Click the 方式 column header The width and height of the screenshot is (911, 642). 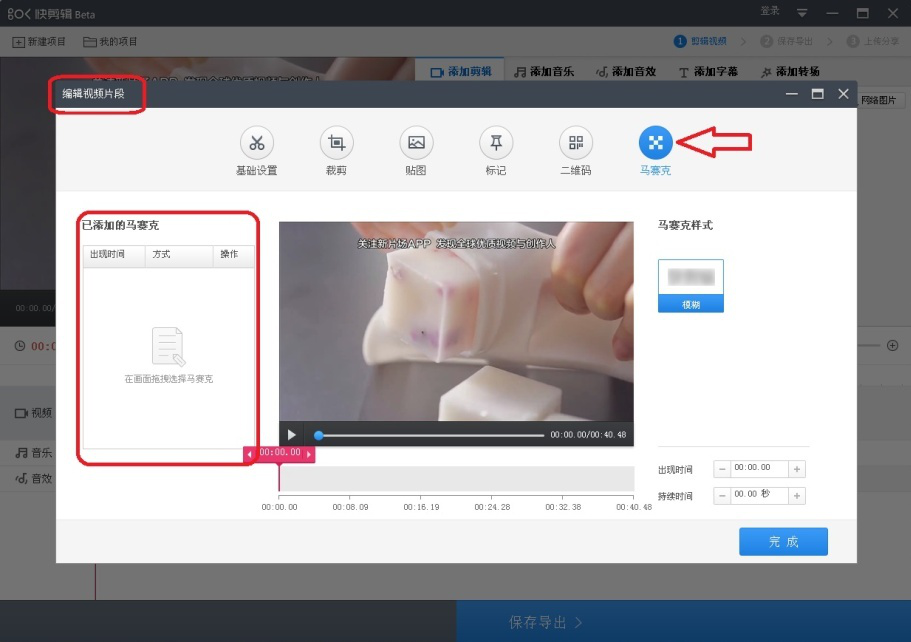(179, 255)
